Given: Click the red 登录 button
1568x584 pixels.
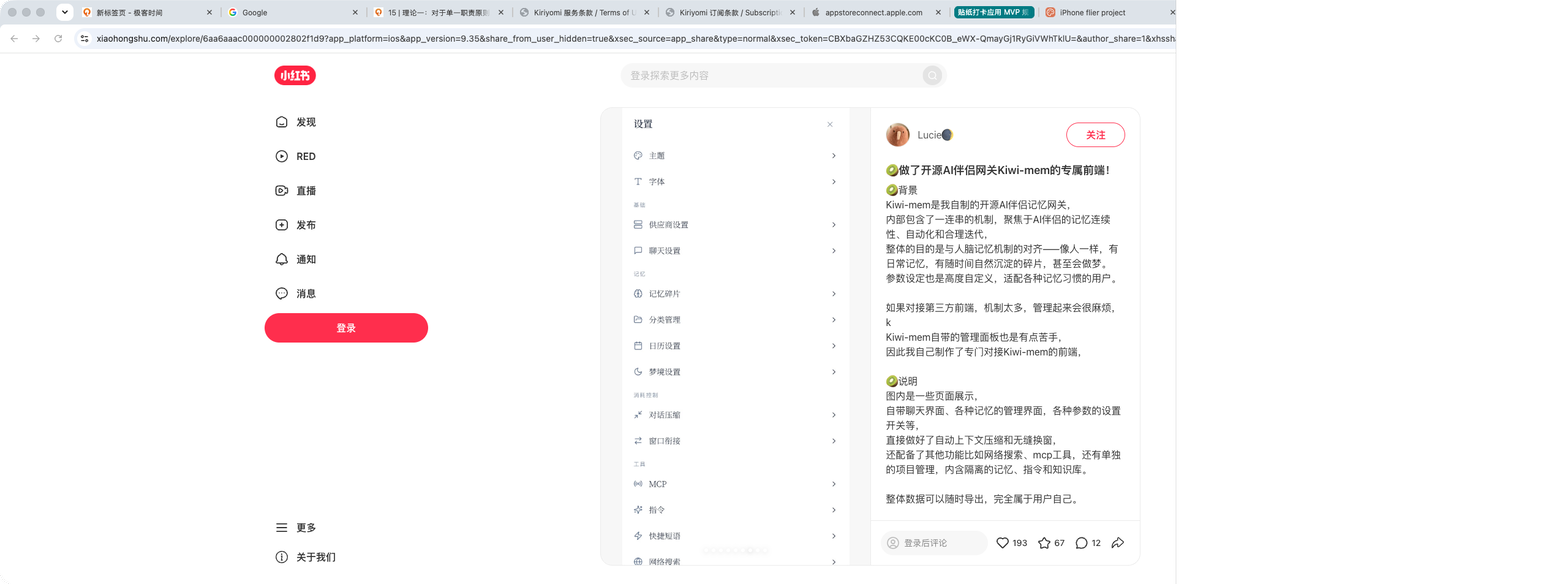Looking at the screenshot, I should point(346,328).
